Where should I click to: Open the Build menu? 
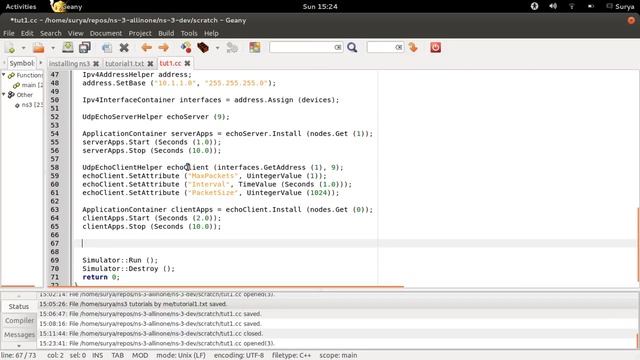click(x=166, y=33)
